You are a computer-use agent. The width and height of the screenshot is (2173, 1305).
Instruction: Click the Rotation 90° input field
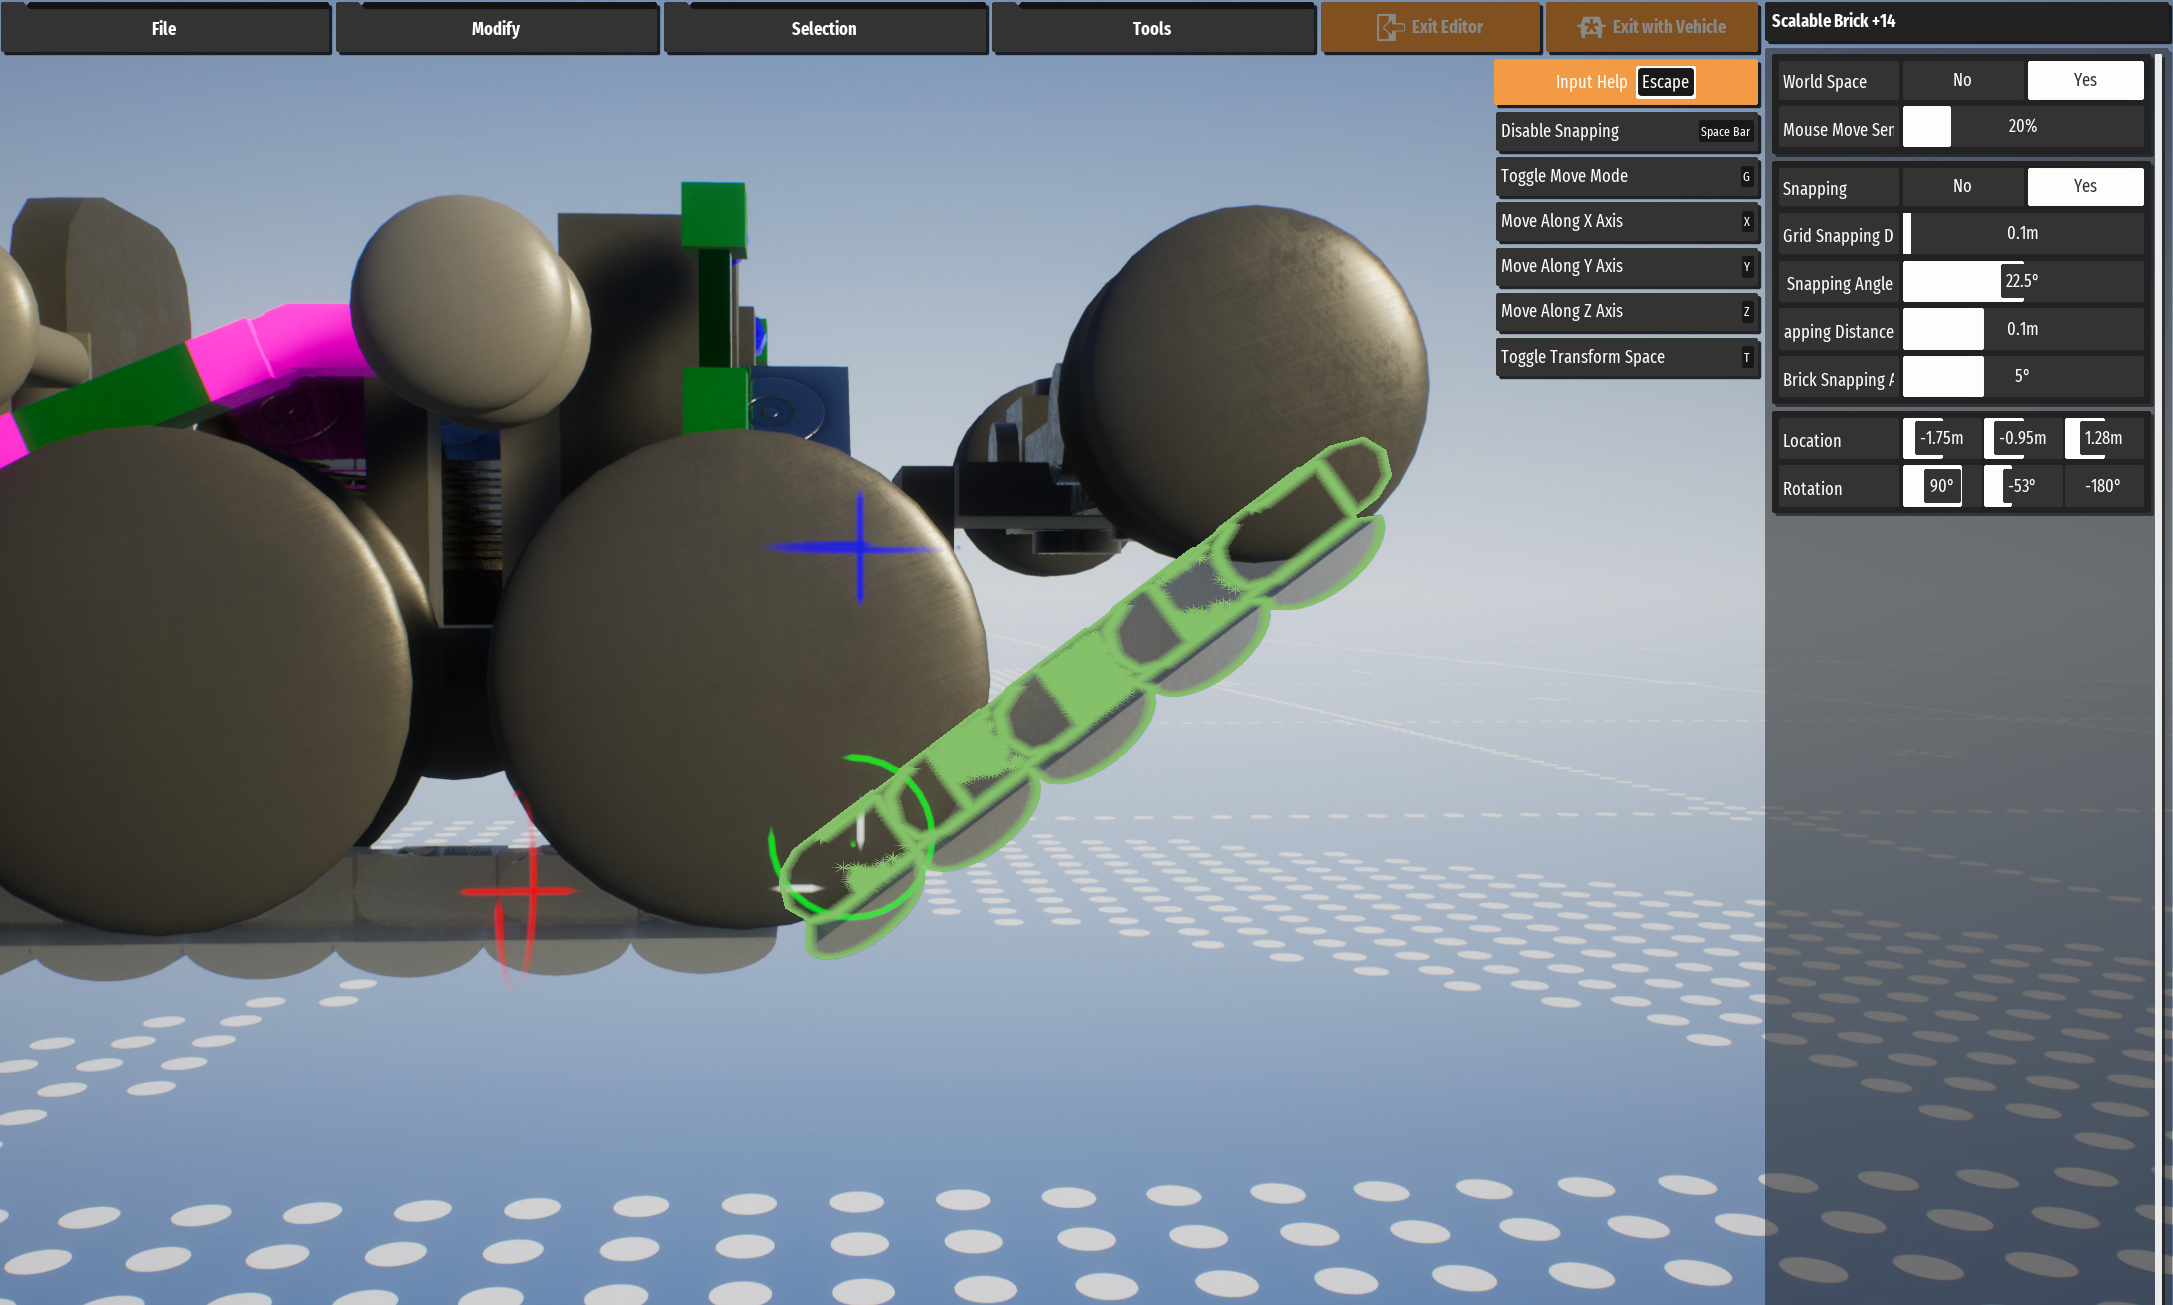(1939, 486)
